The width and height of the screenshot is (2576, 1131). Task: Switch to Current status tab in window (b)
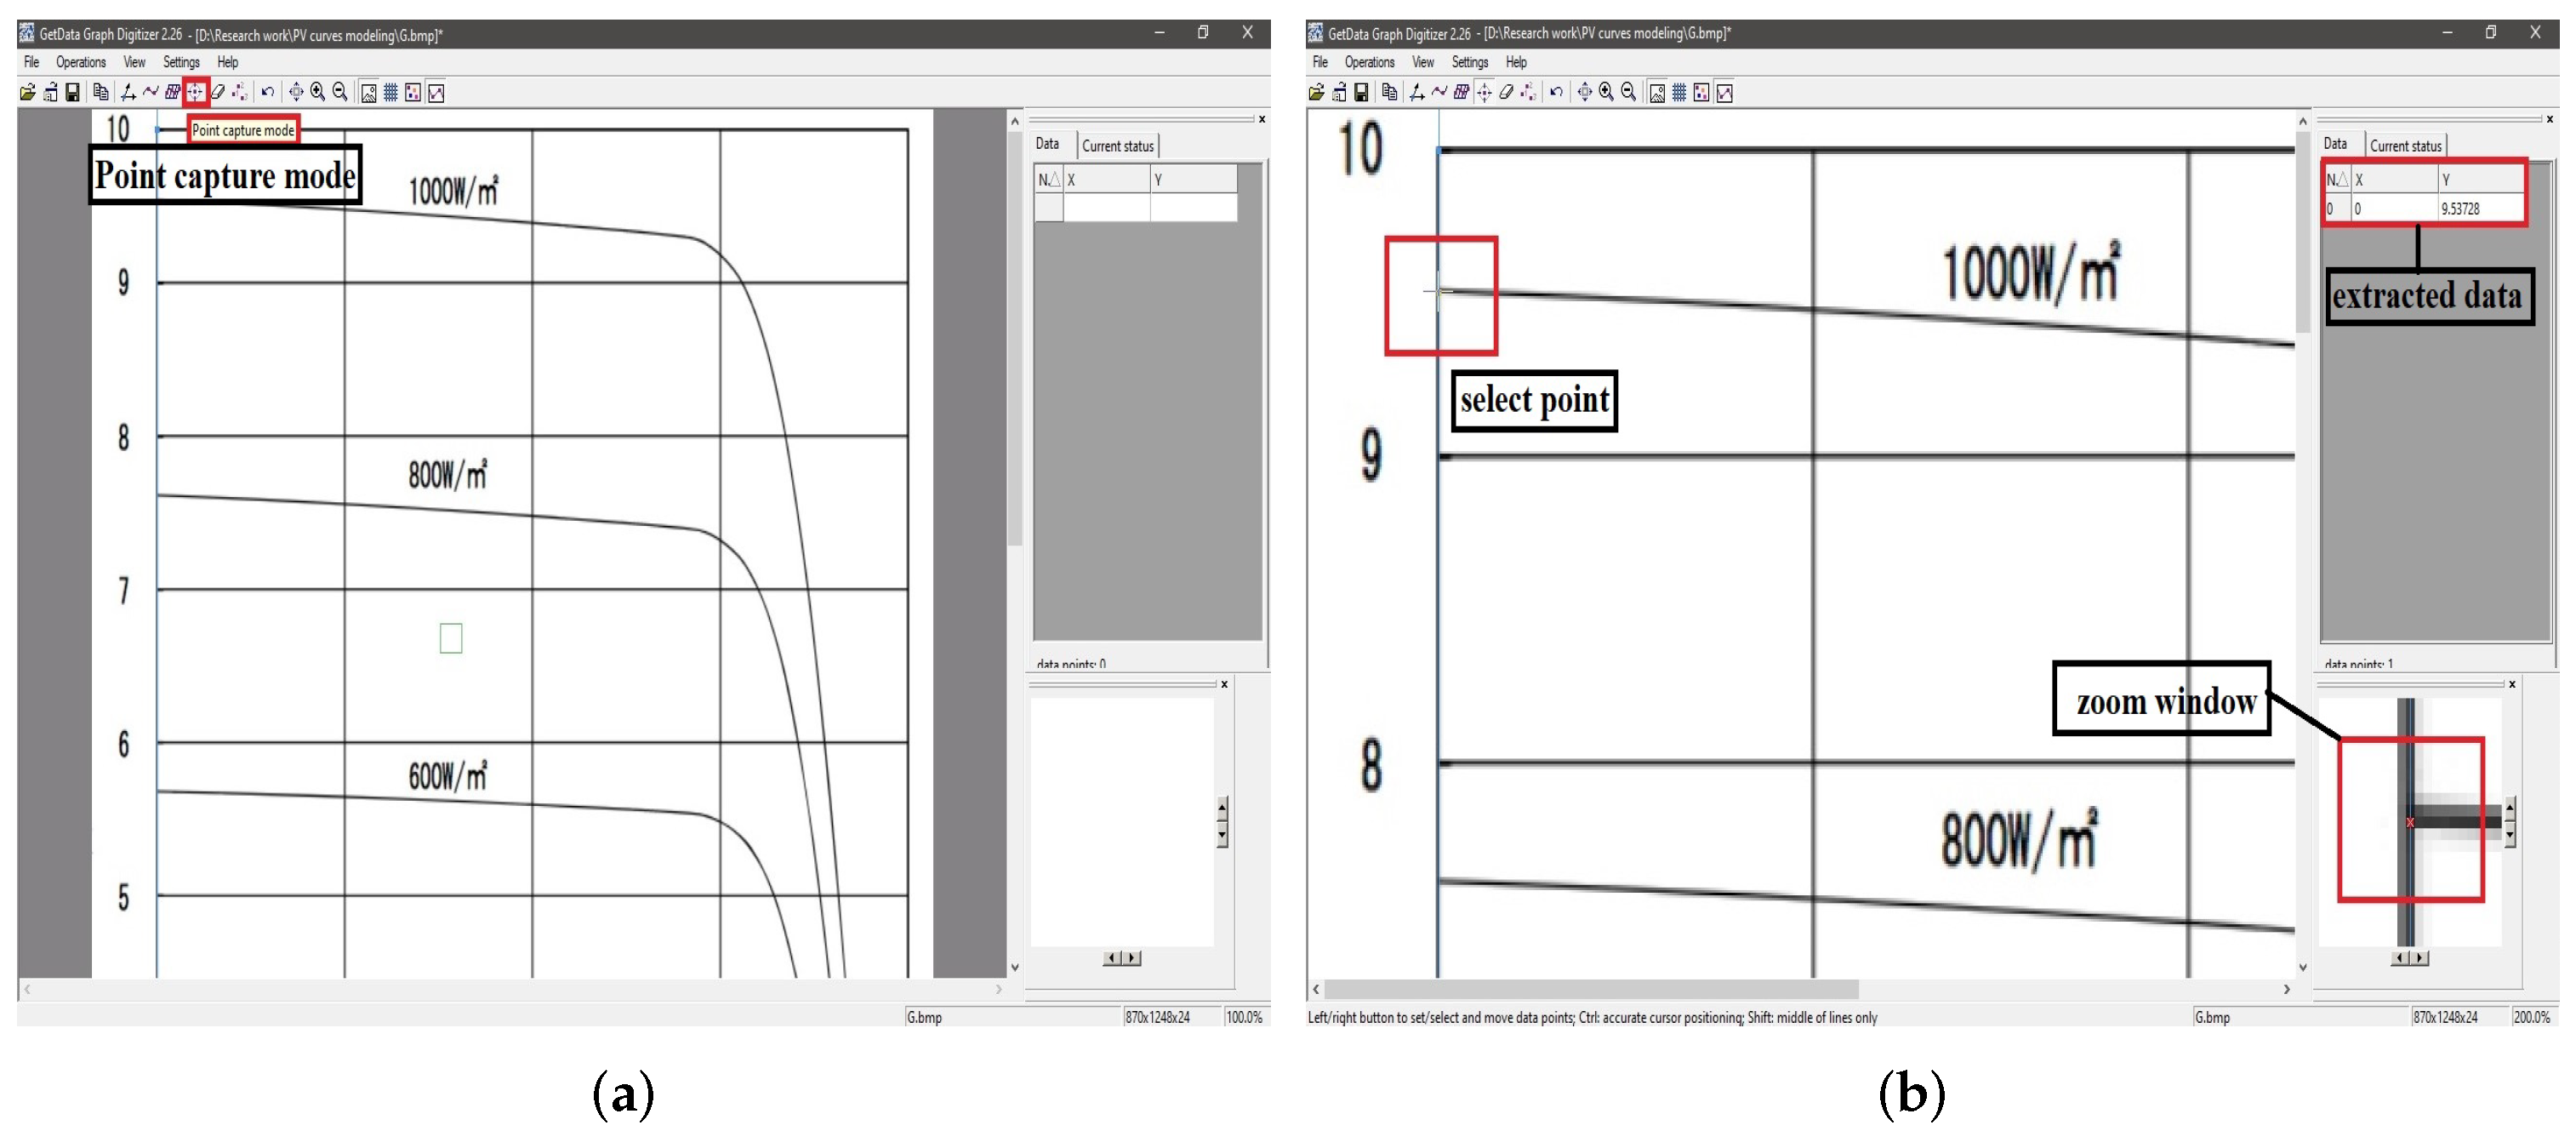[2405, 146]
